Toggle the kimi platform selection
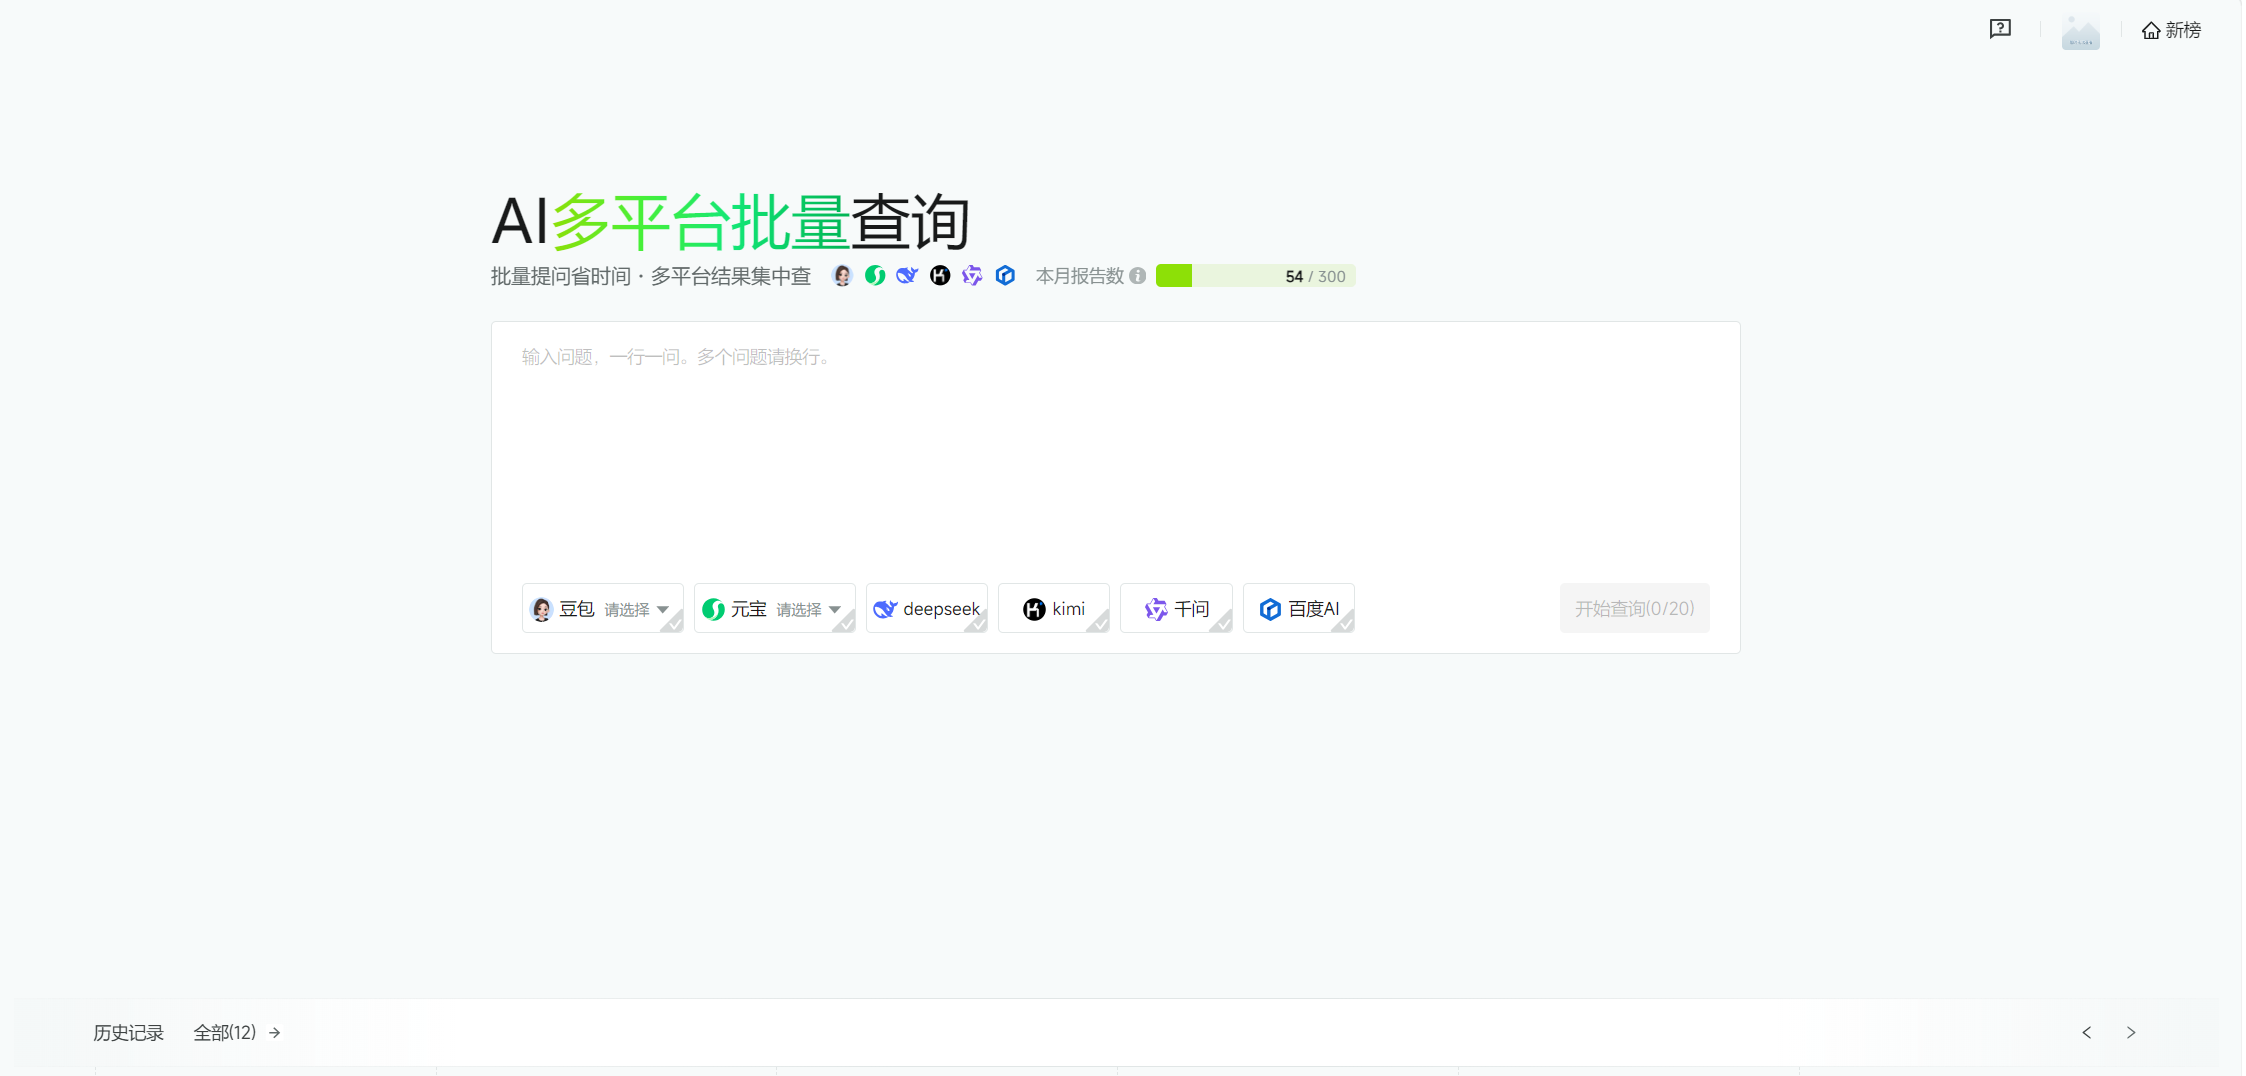Screen dimensions: 2246x1076 pyautogui.click(x=1054, y=608)
